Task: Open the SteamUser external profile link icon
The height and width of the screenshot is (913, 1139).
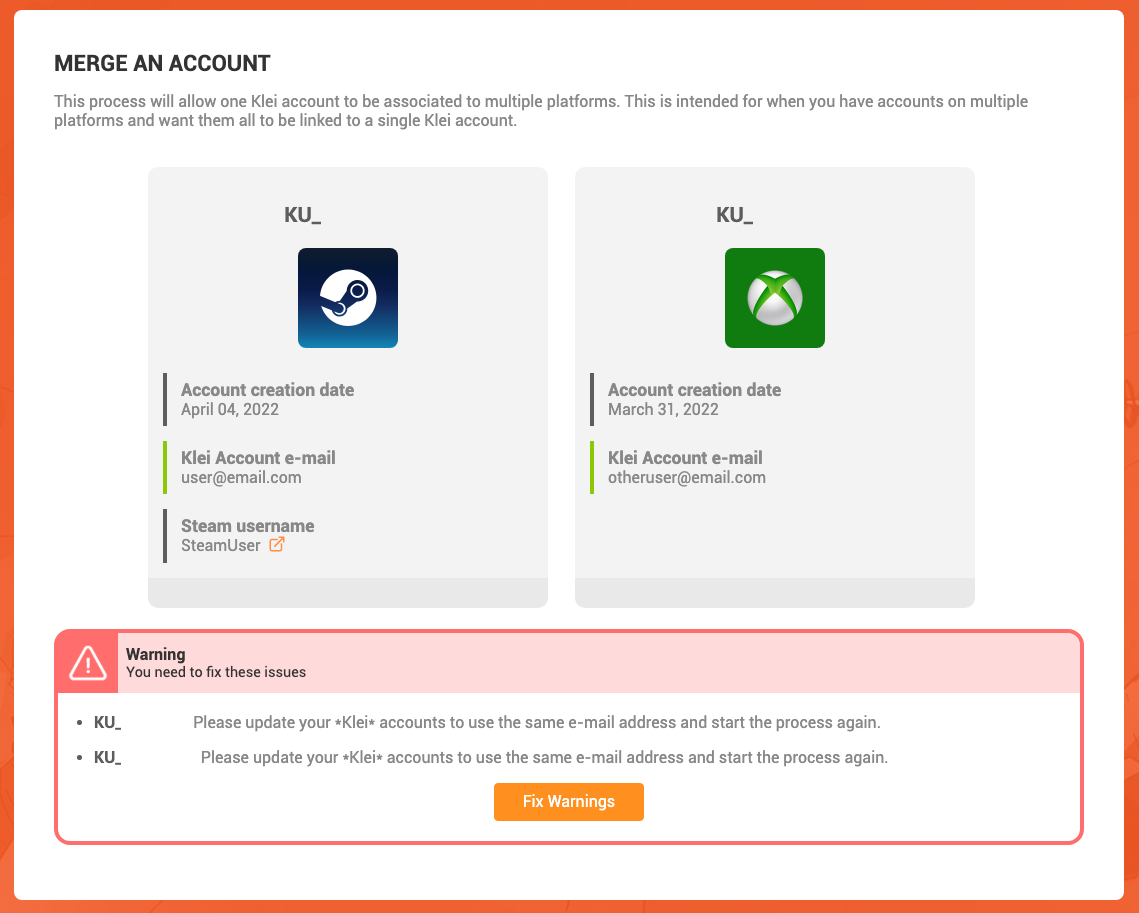Action: (277, 545)
